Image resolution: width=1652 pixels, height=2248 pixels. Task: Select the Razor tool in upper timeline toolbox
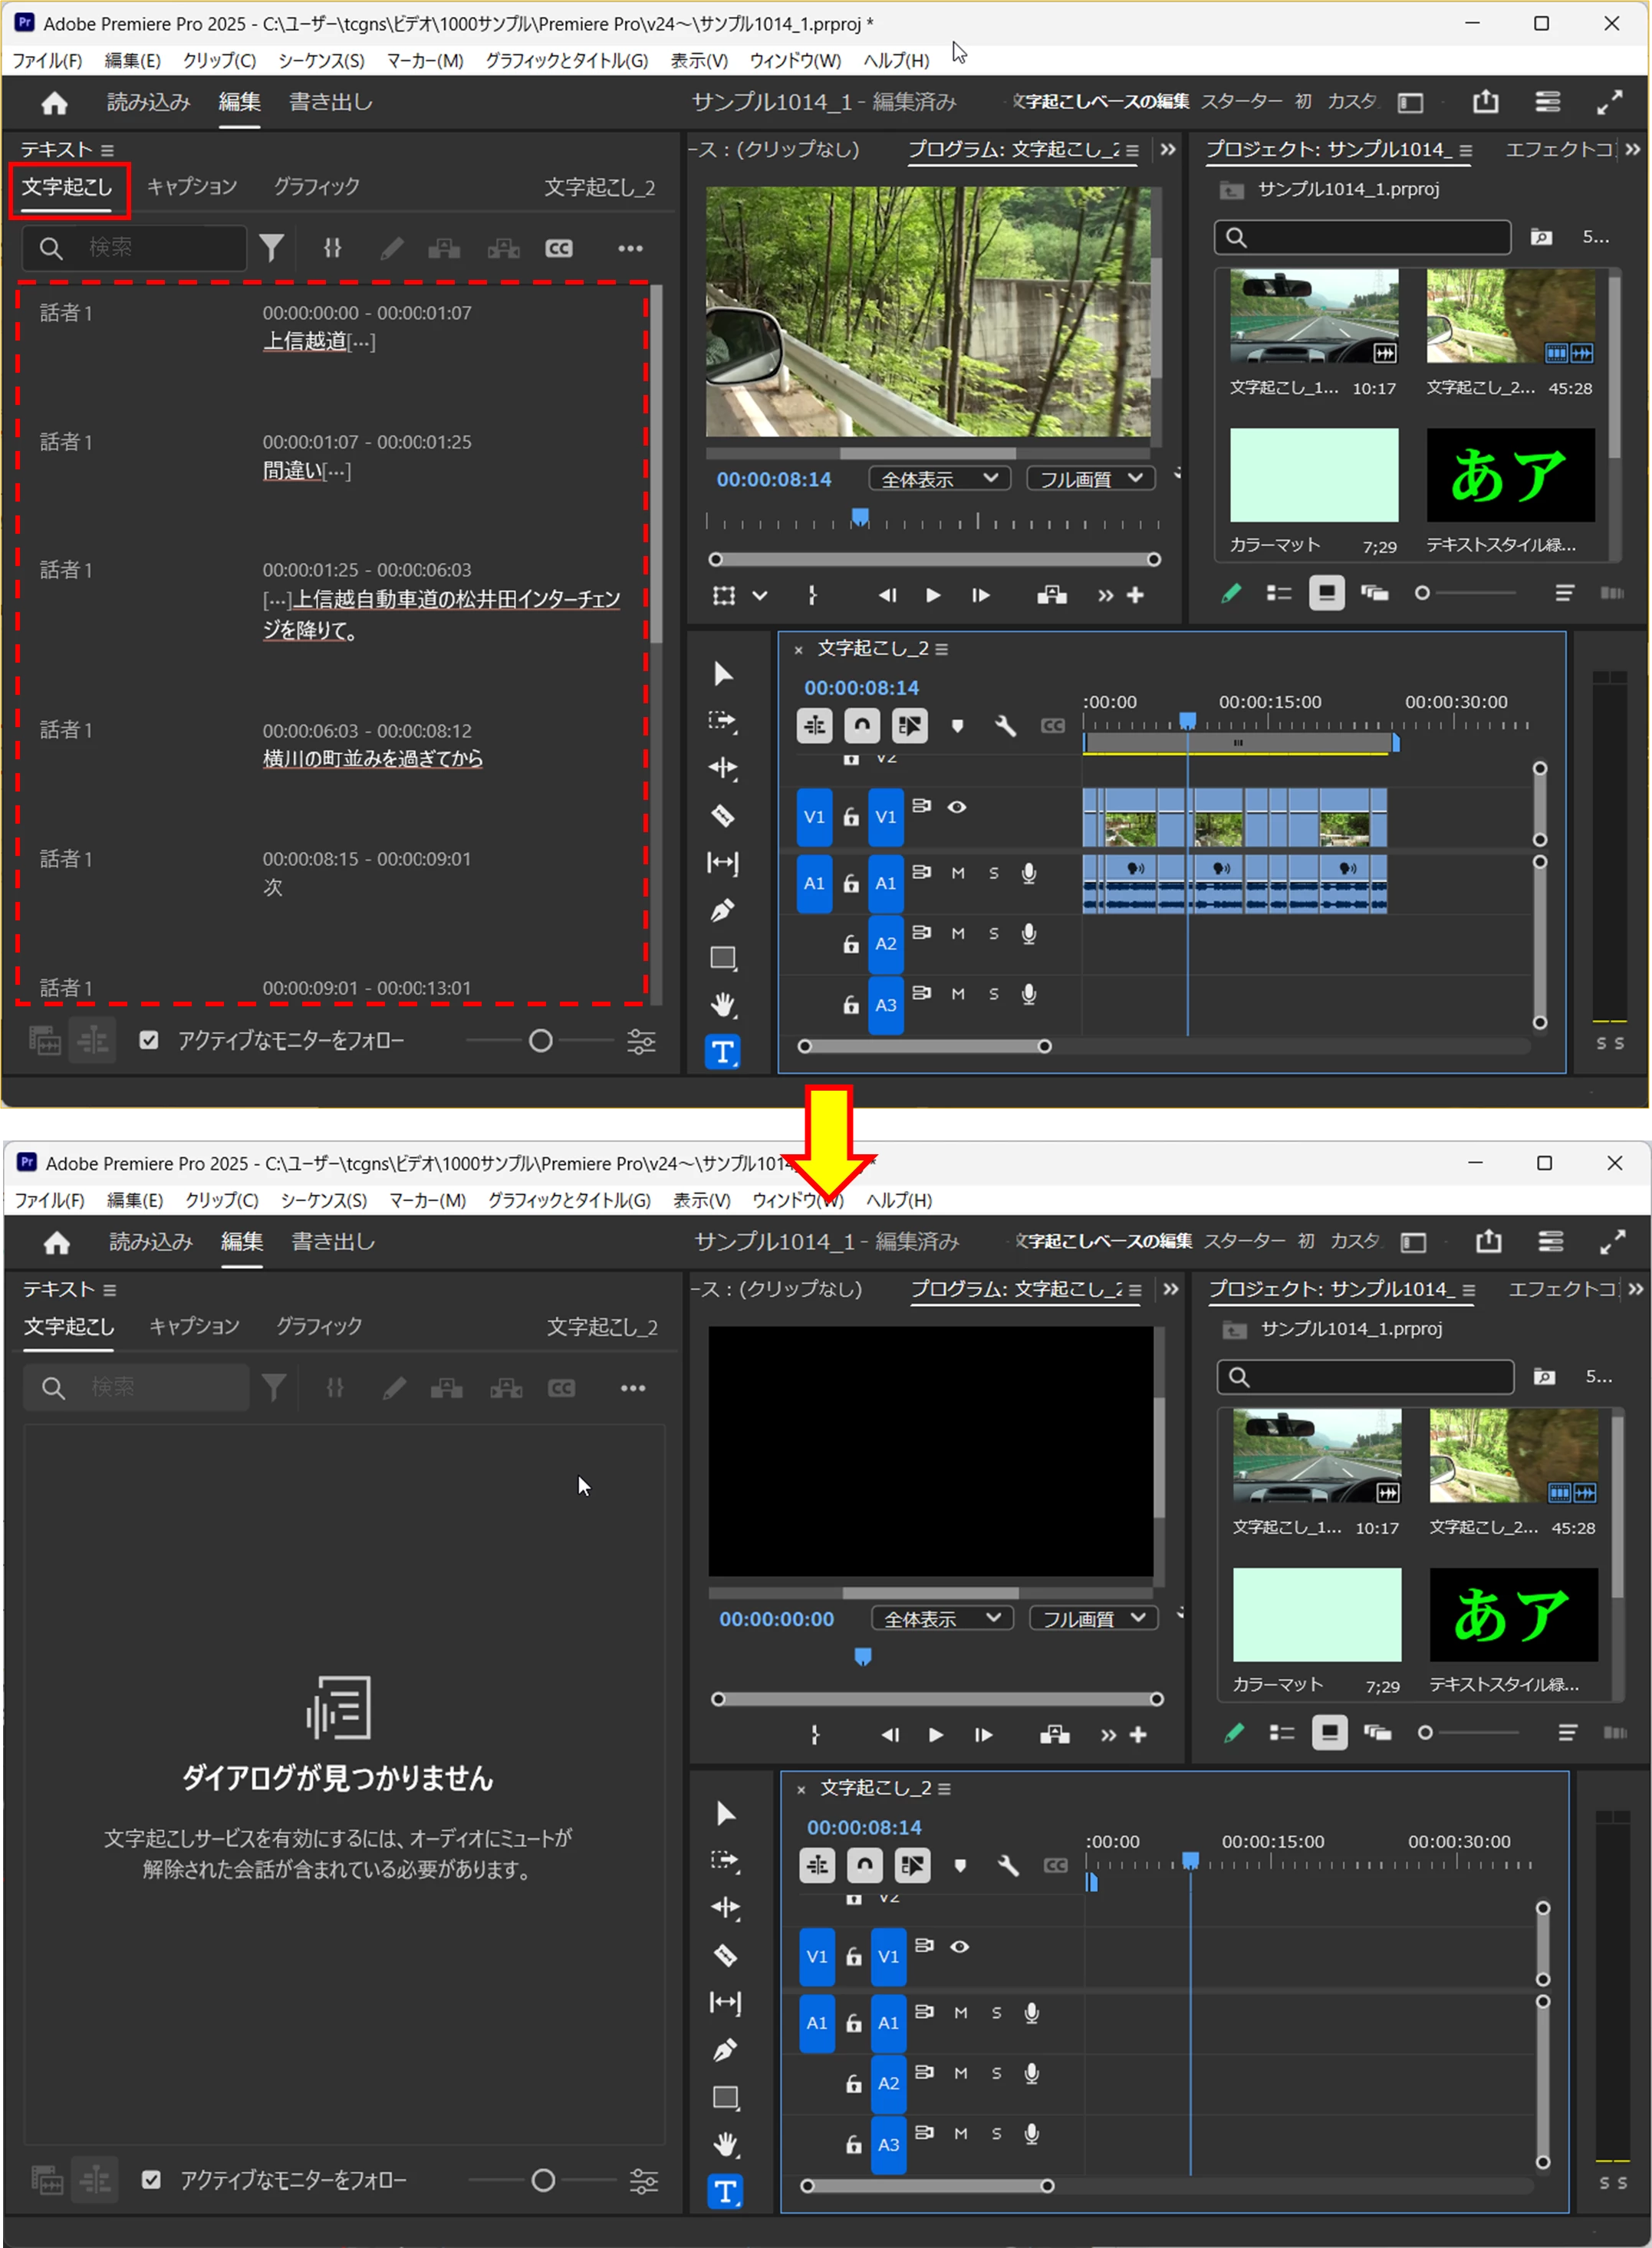pyautogui.click(x=723, y=816)
